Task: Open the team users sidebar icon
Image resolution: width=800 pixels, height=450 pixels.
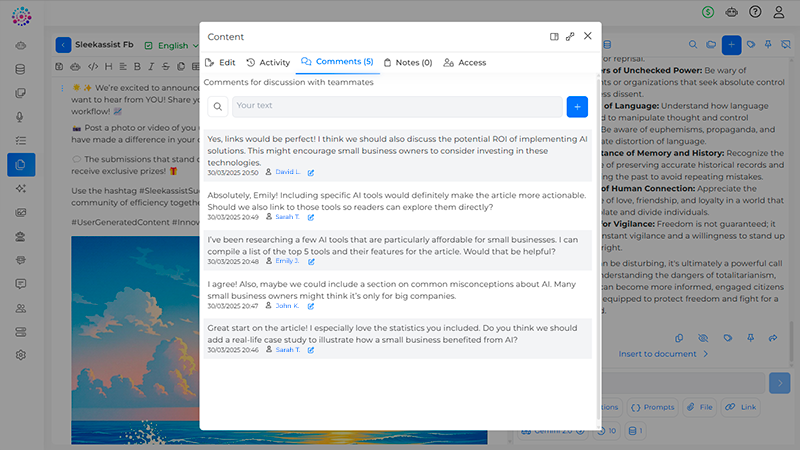Action: (x=20, y=308)
